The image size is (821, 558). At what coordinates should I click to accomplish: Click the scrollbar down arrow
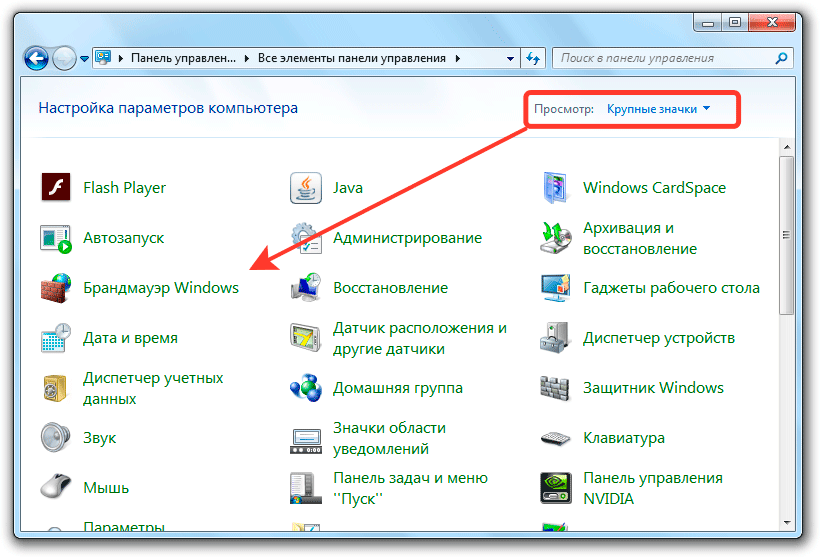coord(786,522)
